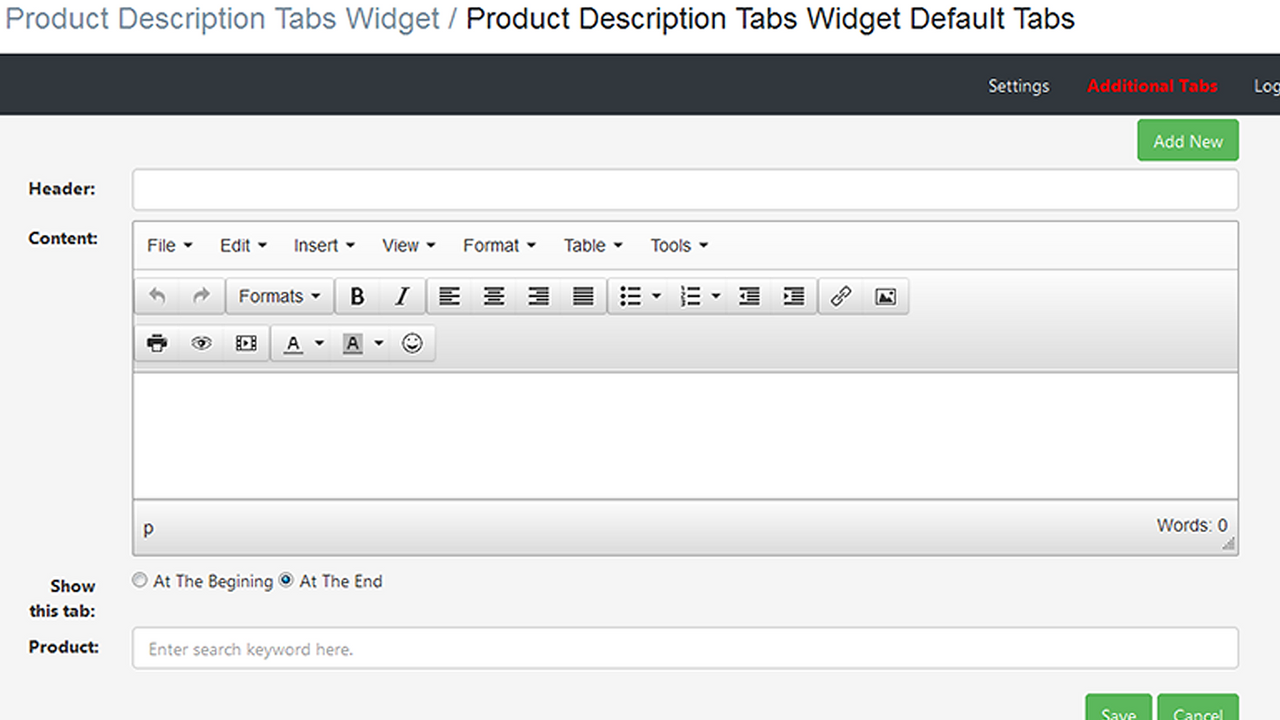Open Product Description Tabs Widget breadcrumb link
Viewport: 1280px width, 720px height.
pyautogui.click(x=223, y=19)
